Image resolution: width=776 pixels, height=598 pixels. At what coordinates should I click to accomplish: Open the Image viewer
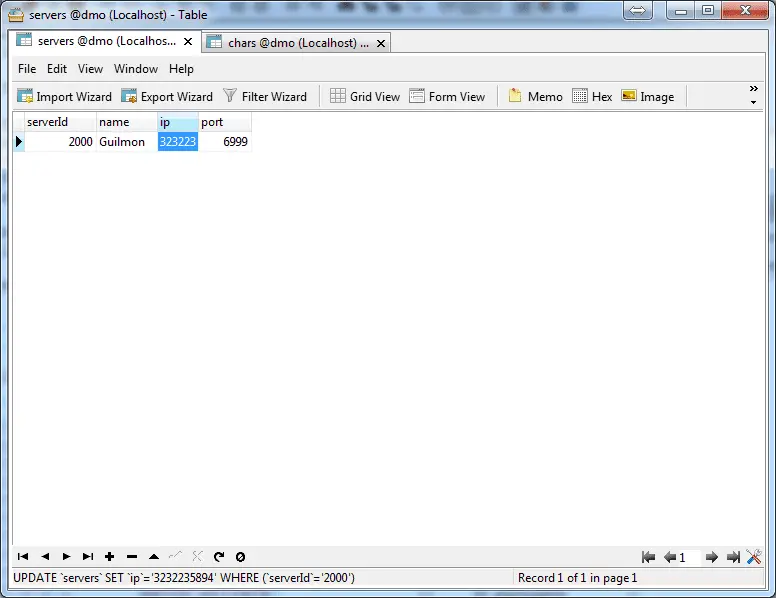(x=647, y=97)
